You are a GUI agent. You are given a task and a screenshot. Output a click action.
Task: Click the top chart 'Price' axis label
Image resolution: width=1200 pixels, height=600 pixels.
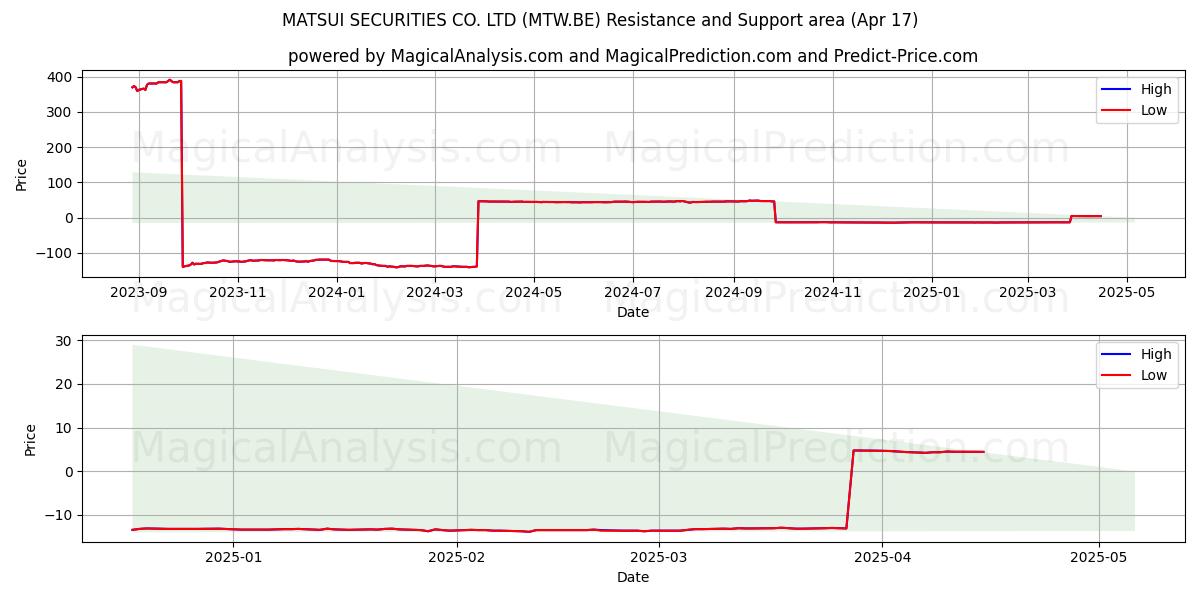tap(22, 174)
